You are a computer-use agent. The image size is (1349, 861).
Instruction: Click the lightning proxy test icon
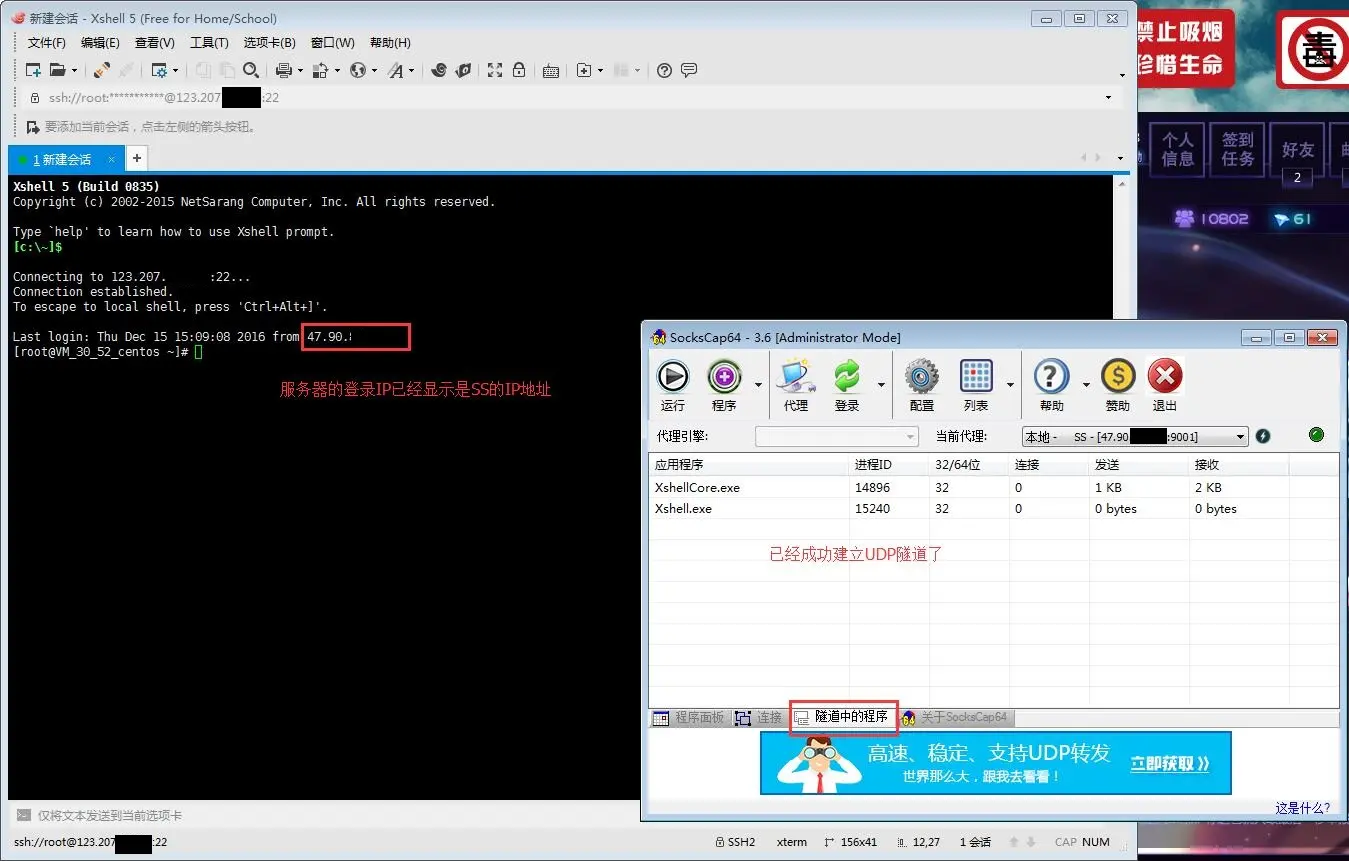(x=1263, y=436)
